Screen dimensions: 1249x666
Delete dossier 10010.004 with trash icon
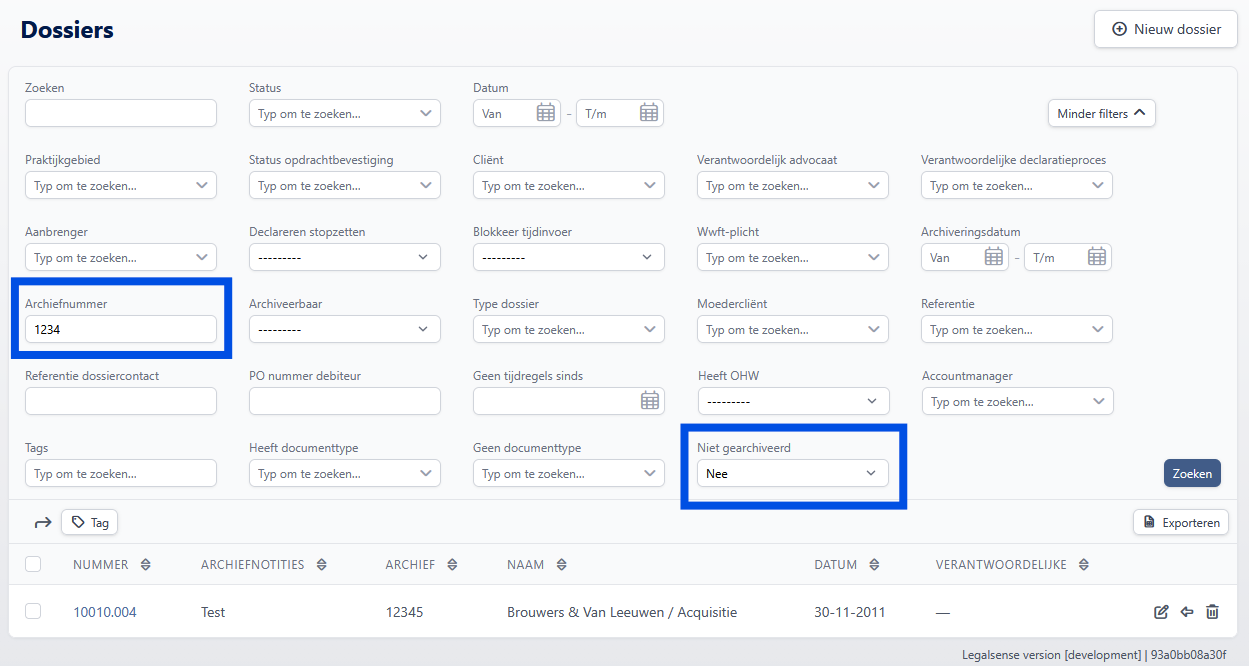coord(1212,612)
